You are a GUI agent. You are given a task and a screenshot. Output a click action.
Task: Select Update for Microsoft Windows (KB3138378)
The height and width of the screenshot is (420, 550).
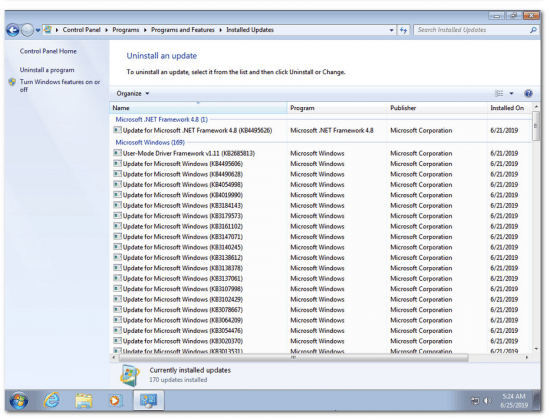pos(321,268)
